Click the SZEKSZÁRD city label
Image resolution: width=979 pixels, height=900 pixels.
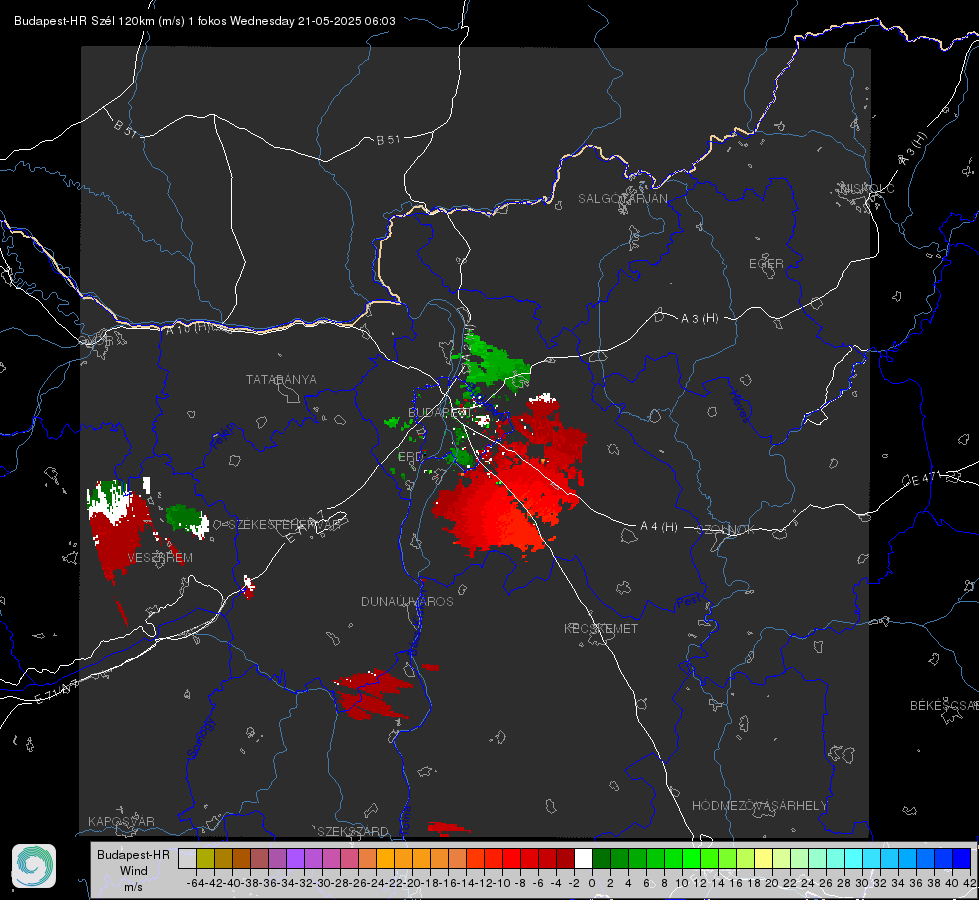coord(353,832)
